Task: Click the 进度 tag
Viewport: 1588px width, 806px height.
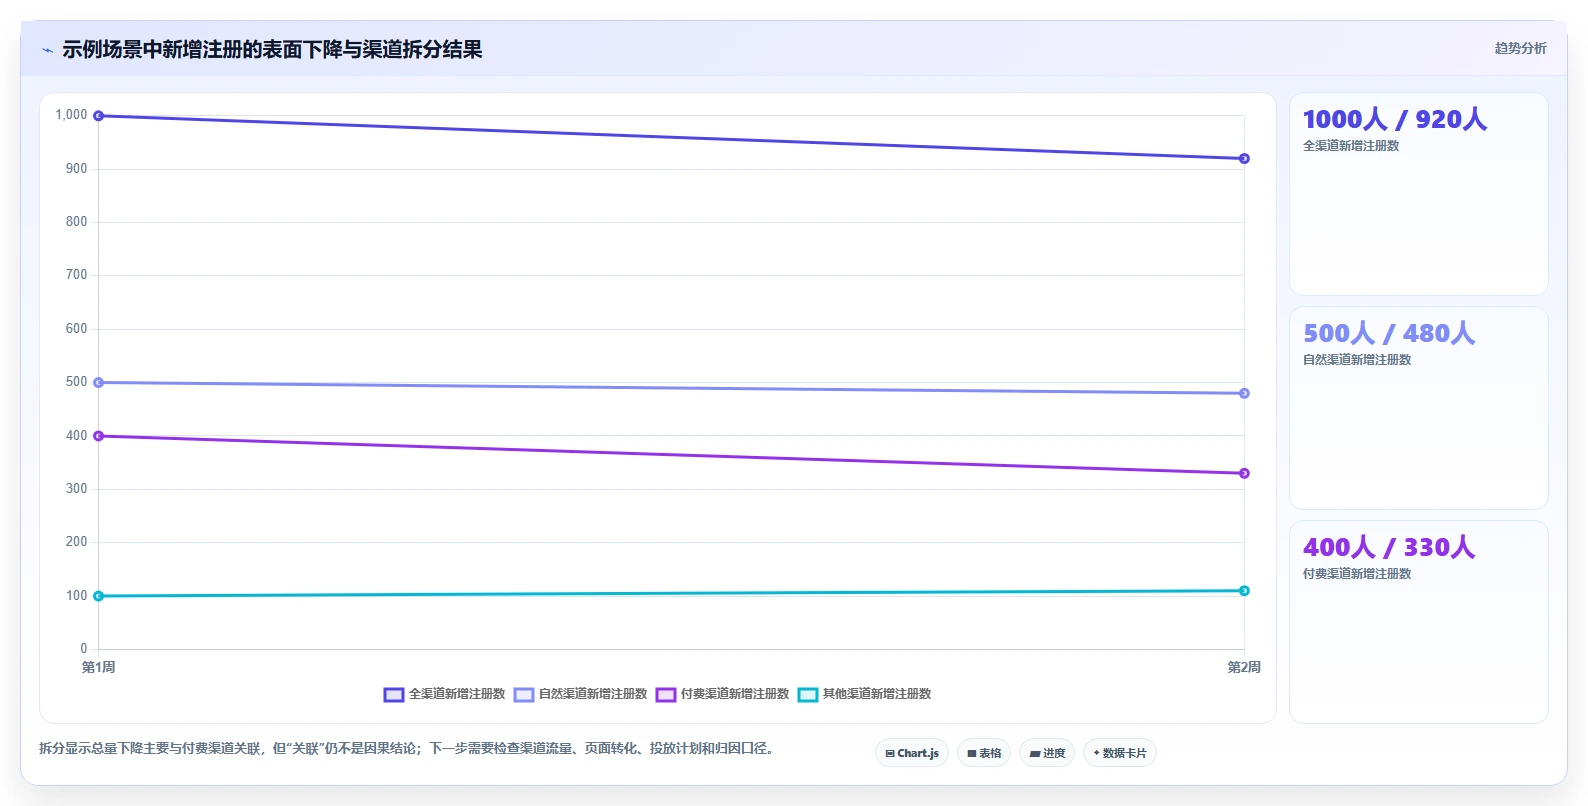Action: tap(1047, 753)
